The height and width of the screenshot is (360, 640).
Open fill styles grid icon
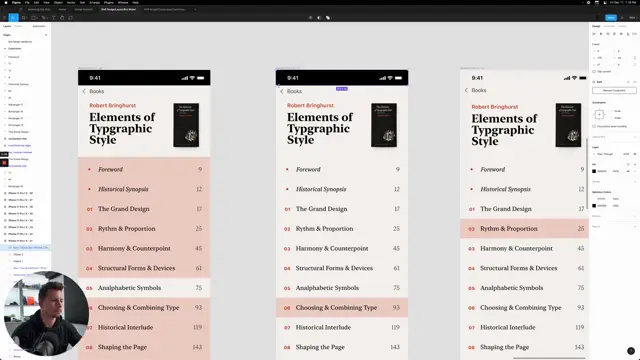[x=628, y=164]
